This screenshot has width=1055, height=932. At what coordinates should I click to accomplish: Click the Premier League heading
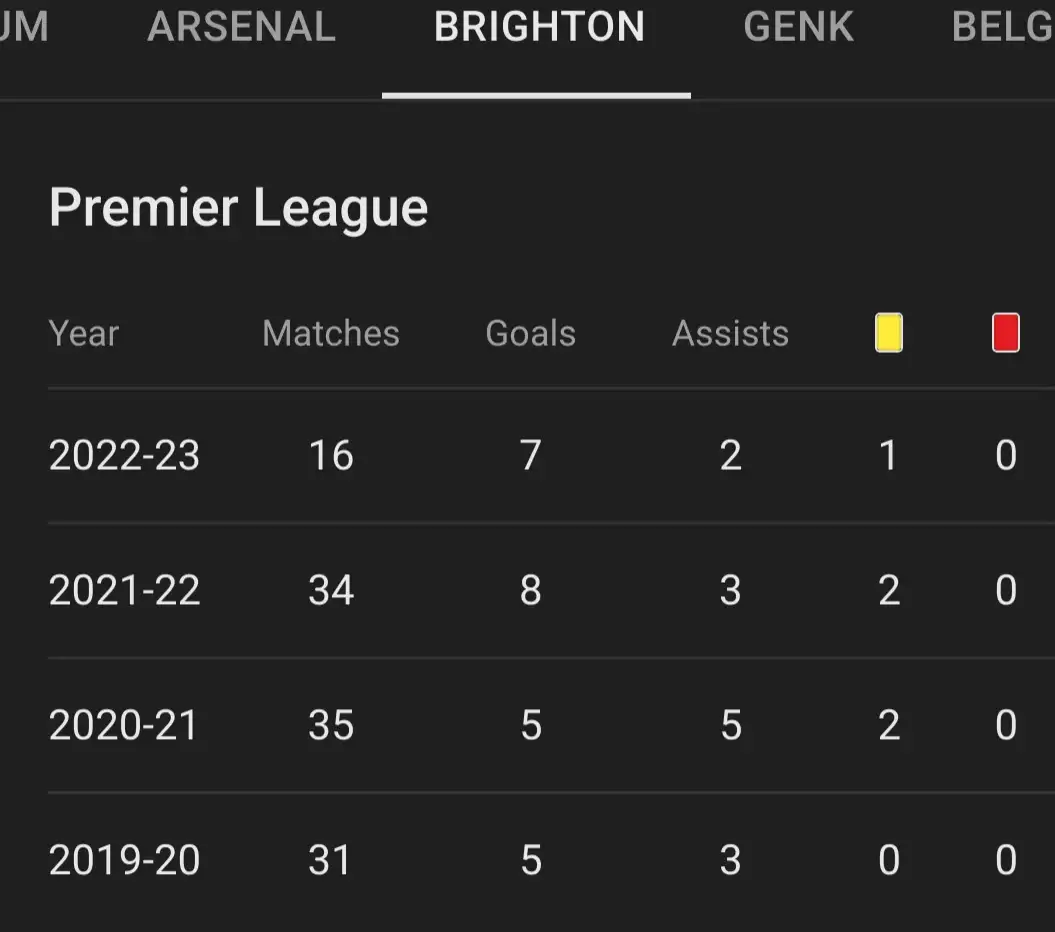coord(239,208)
